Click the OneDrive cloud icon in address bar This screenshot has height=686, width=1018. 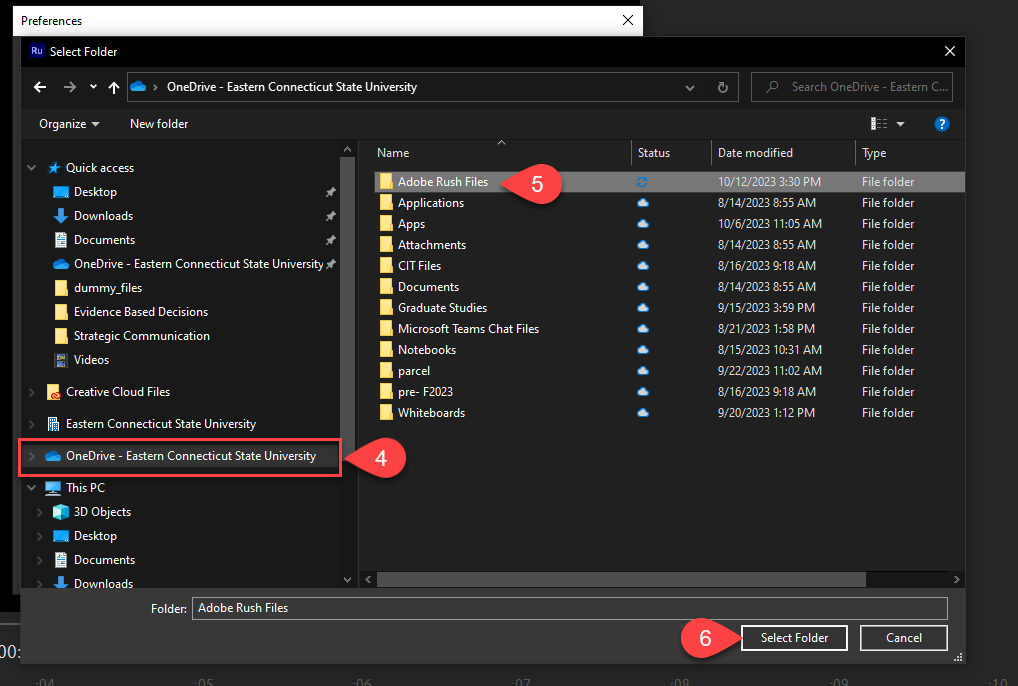click(x=138, y=86)
